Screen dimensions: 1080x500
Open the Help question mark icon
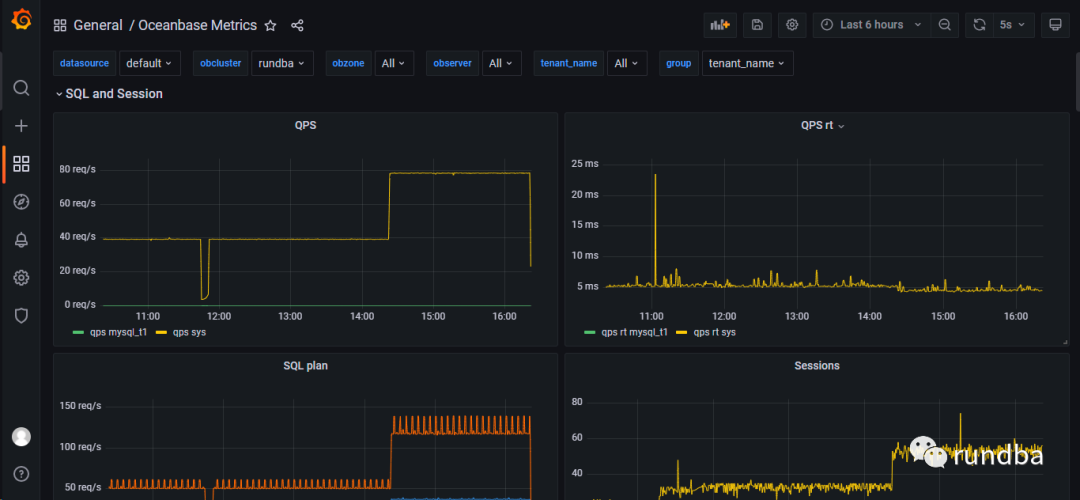pos(21,474)
